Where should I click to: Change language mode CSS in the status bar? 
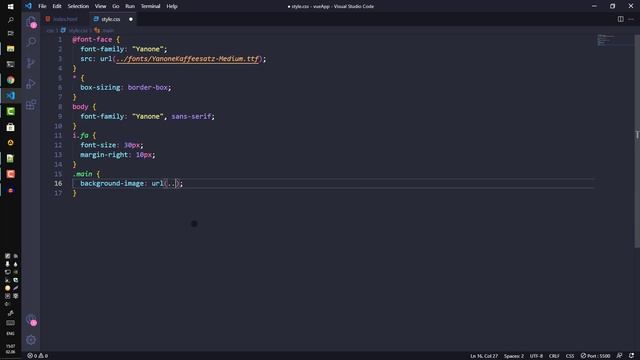click(570, 356)
